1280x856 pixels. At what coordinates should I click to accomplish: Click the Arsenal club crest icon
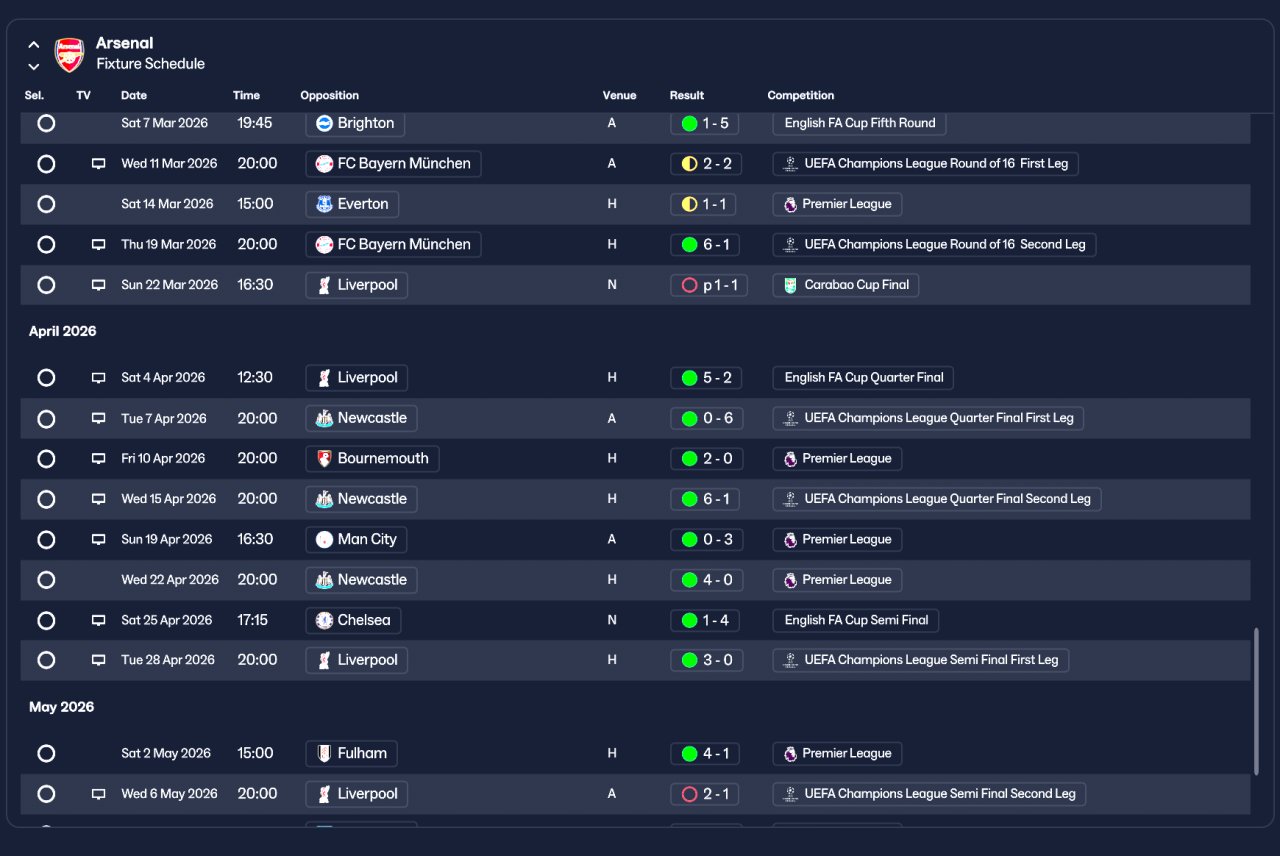tap(69, 55)
